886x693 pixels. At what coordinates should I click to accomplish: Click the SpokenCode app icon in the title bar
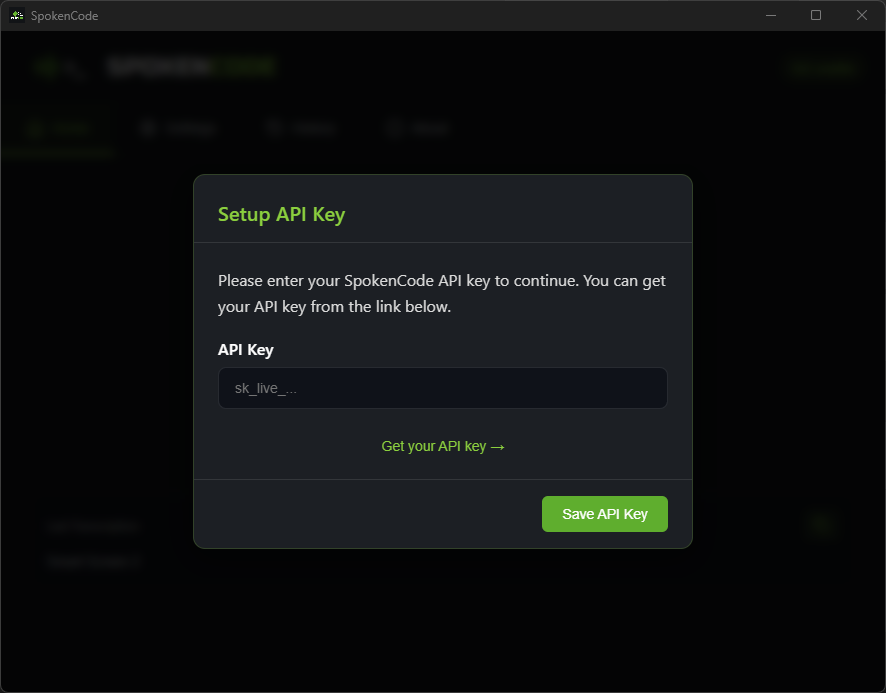(x=14, y=15)
